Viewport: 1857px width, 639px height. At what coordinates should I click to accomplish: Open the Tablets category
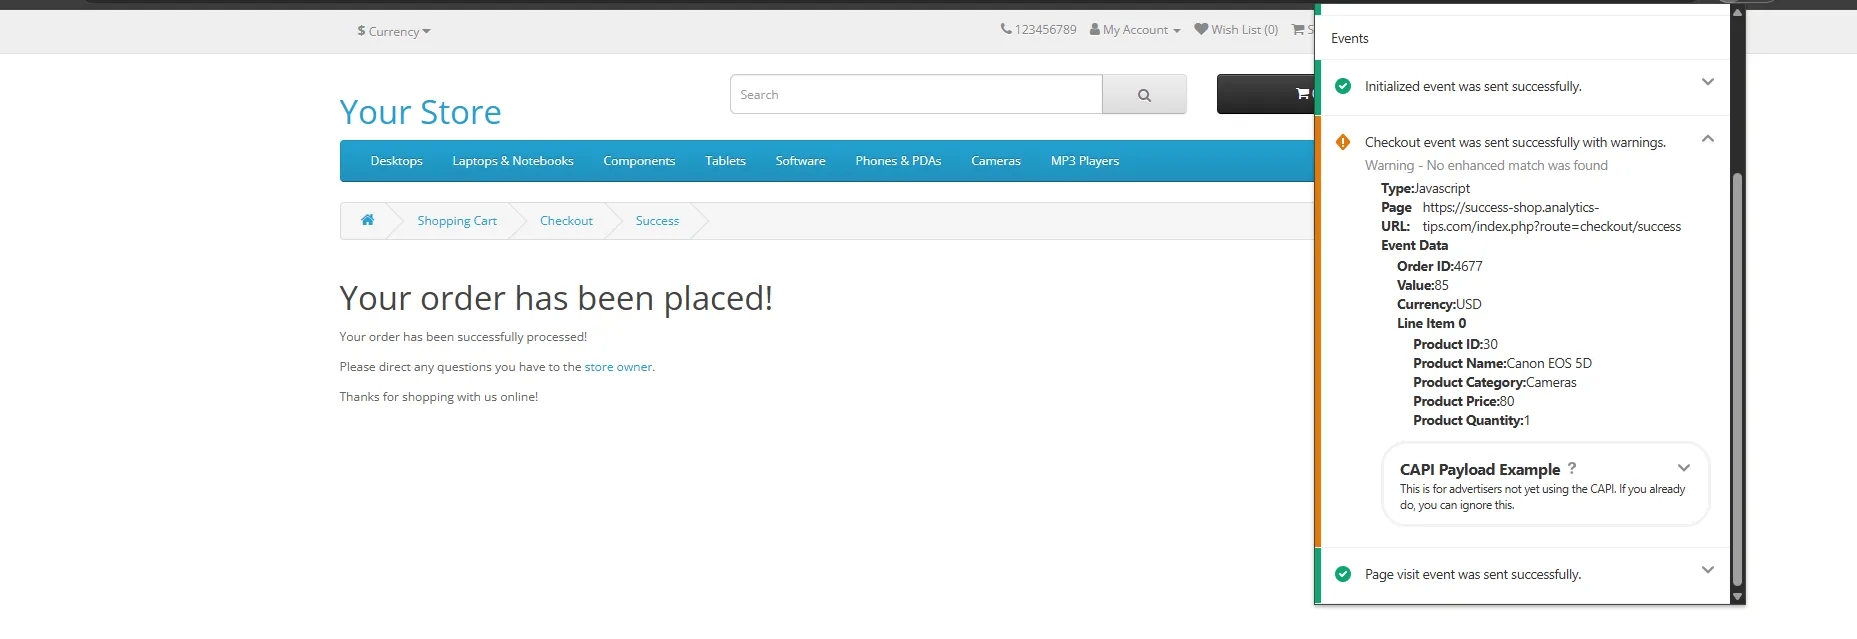[x=726, y=161]
